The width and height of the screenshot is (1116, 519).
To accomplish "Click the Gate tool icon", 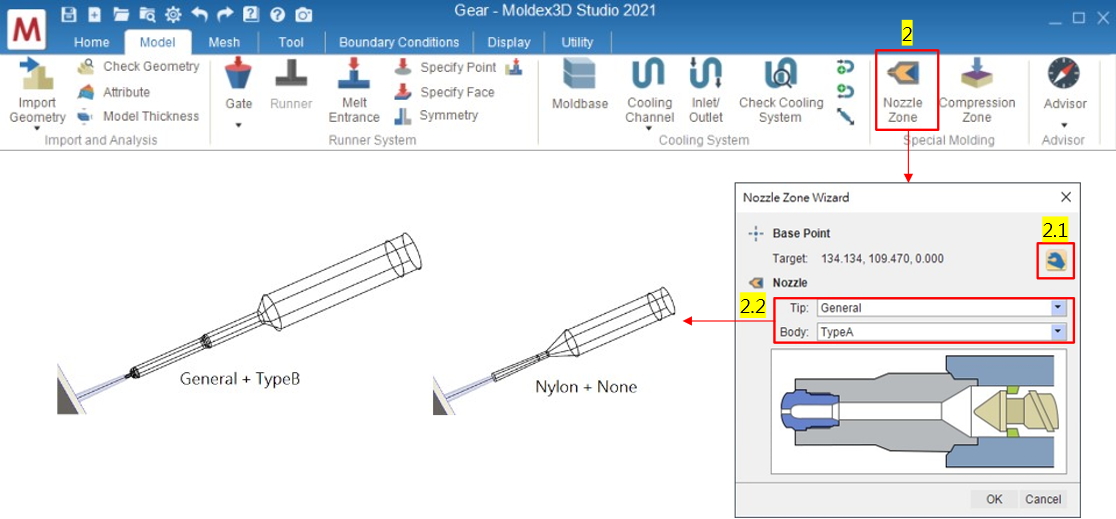I will tap(239, 75).
